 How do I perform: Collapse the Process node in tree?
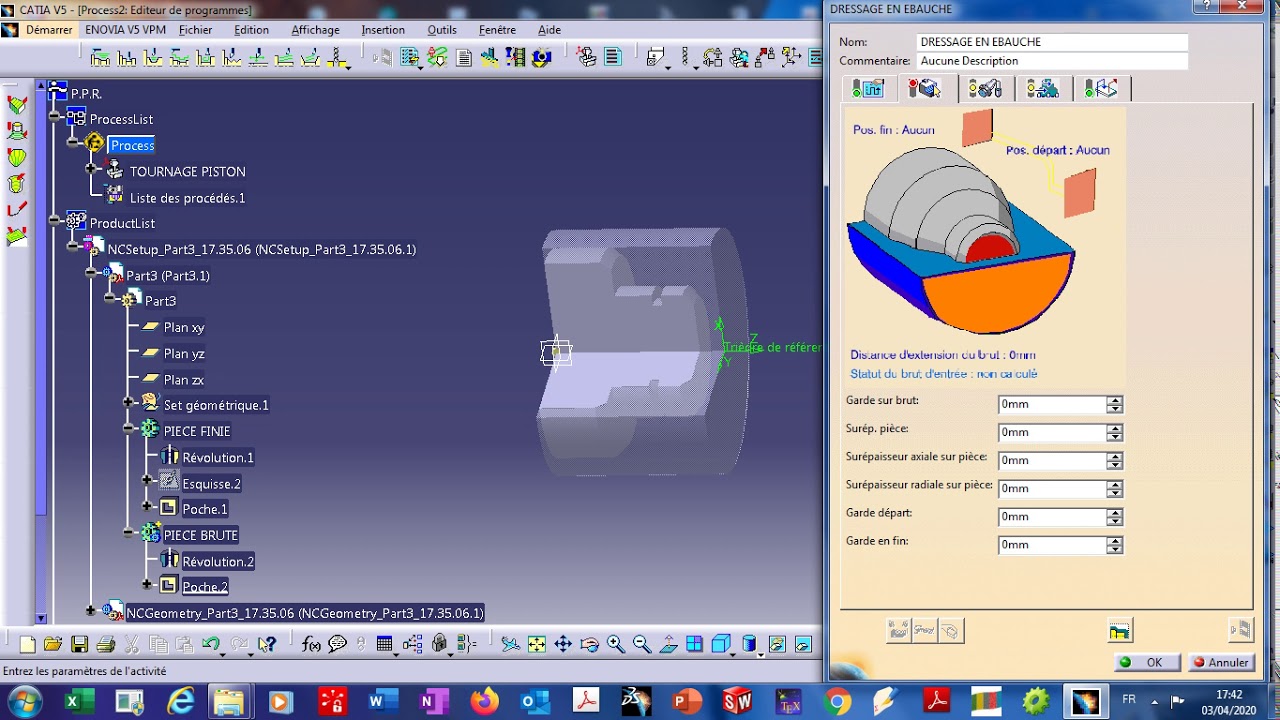point(73,144)
